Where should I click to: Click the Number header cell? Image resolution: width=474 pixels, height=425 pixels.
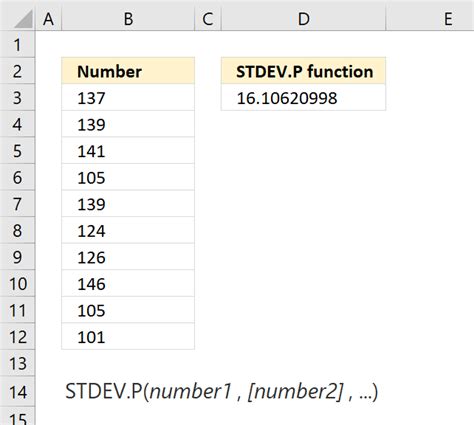point(128,71)
